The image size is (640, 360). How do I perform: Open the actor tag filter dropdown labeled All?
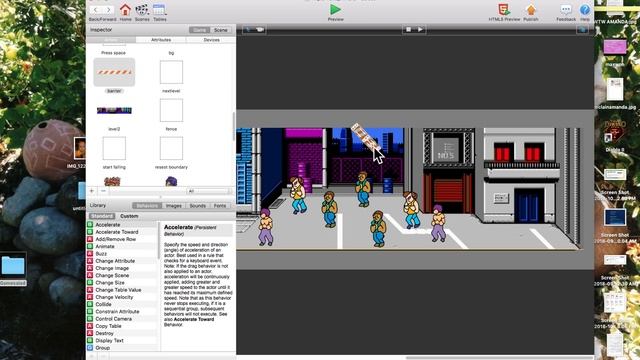click(x=209, y=191)
